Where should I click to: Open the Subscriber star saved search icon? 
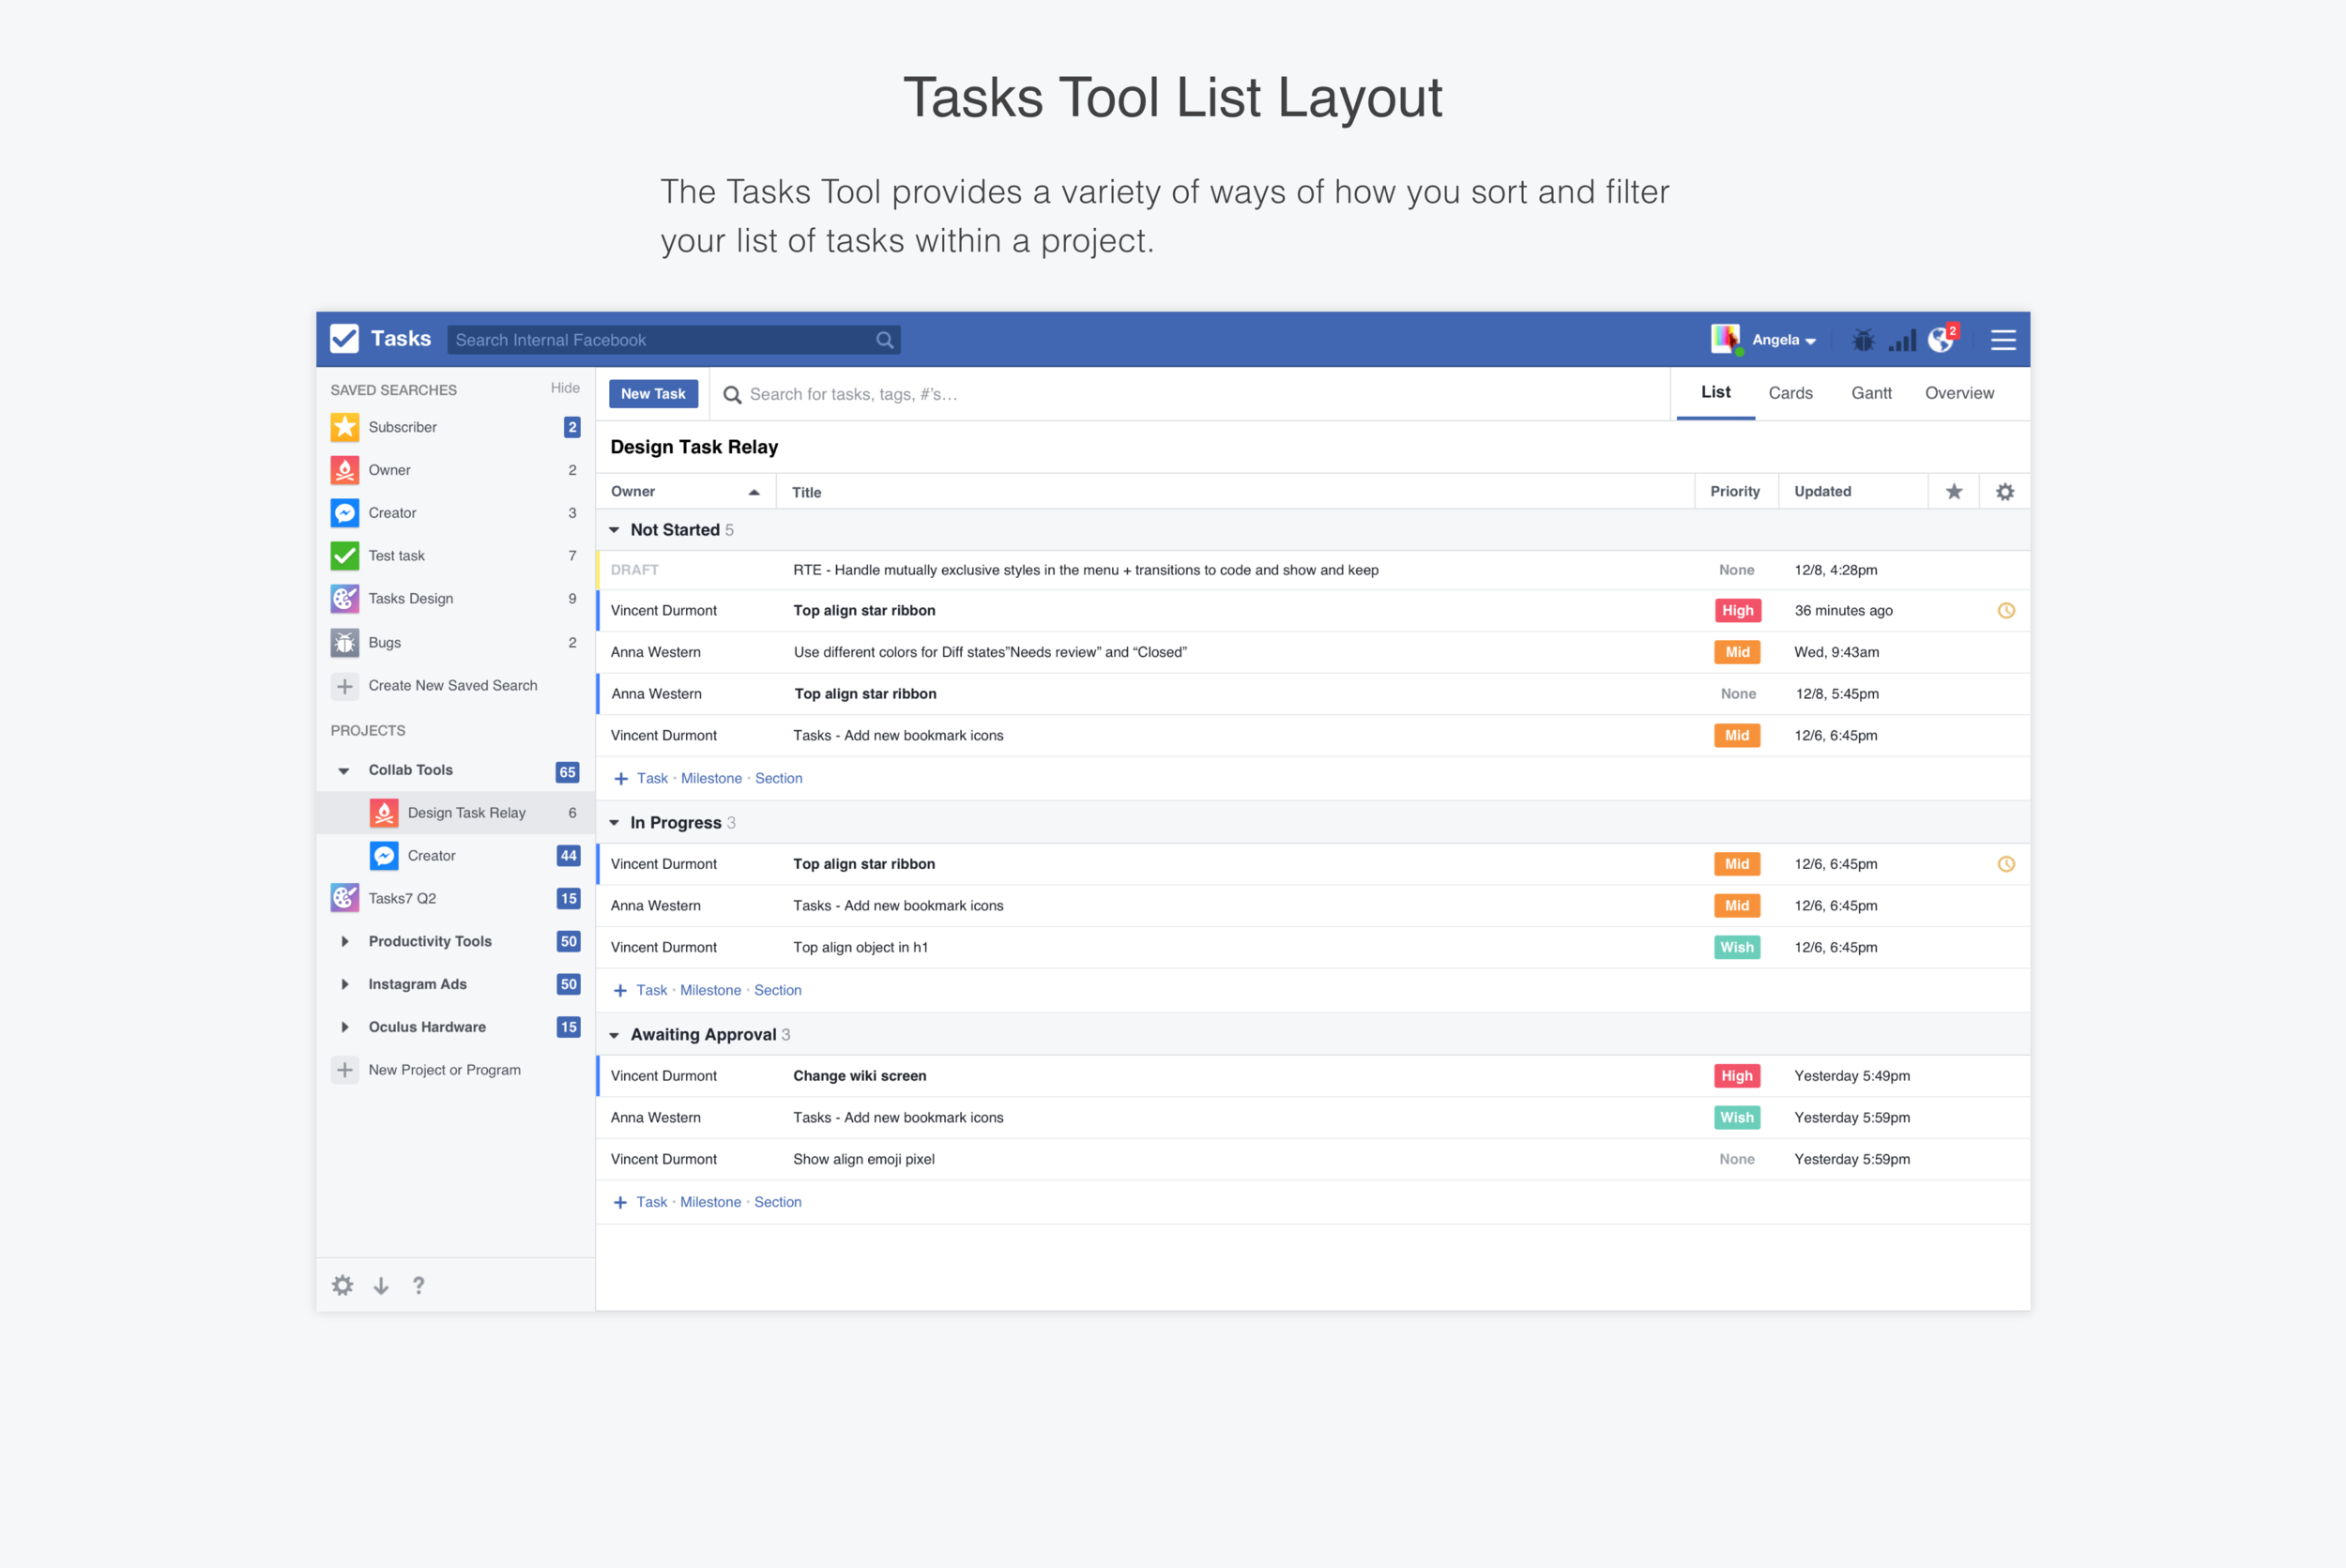[x=344, y=427]
